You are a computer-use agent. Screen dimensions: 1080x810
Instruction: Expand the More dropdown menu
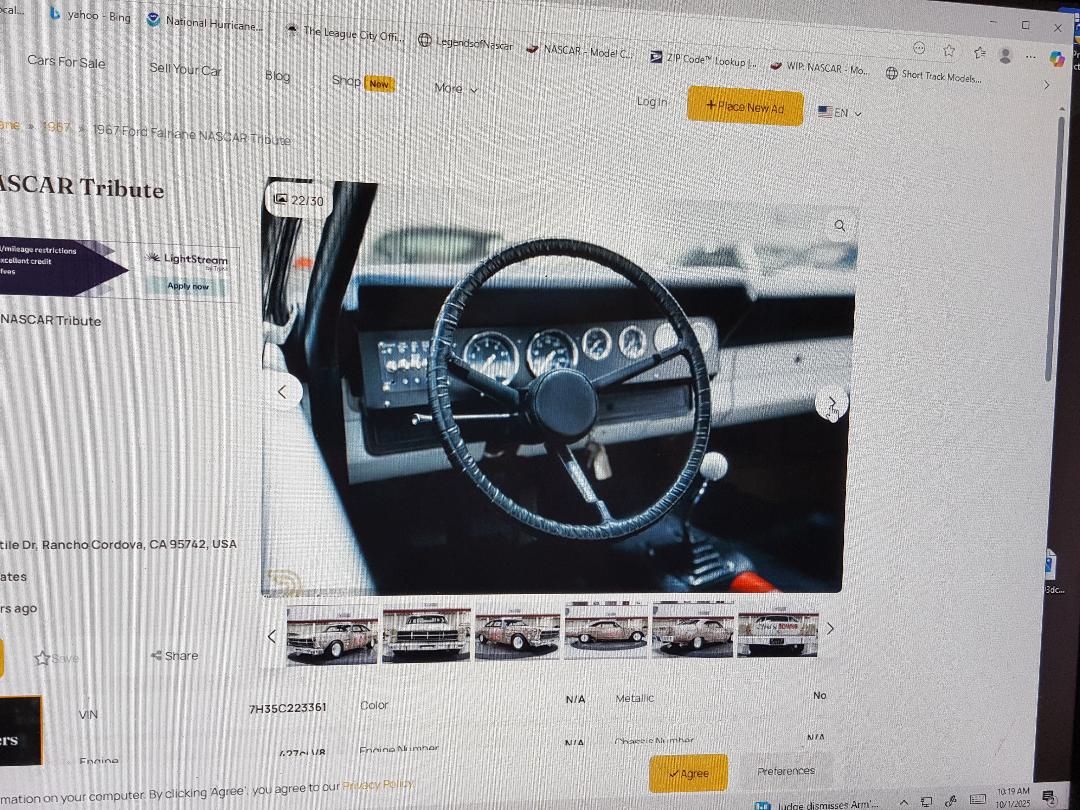click(455, 88)
